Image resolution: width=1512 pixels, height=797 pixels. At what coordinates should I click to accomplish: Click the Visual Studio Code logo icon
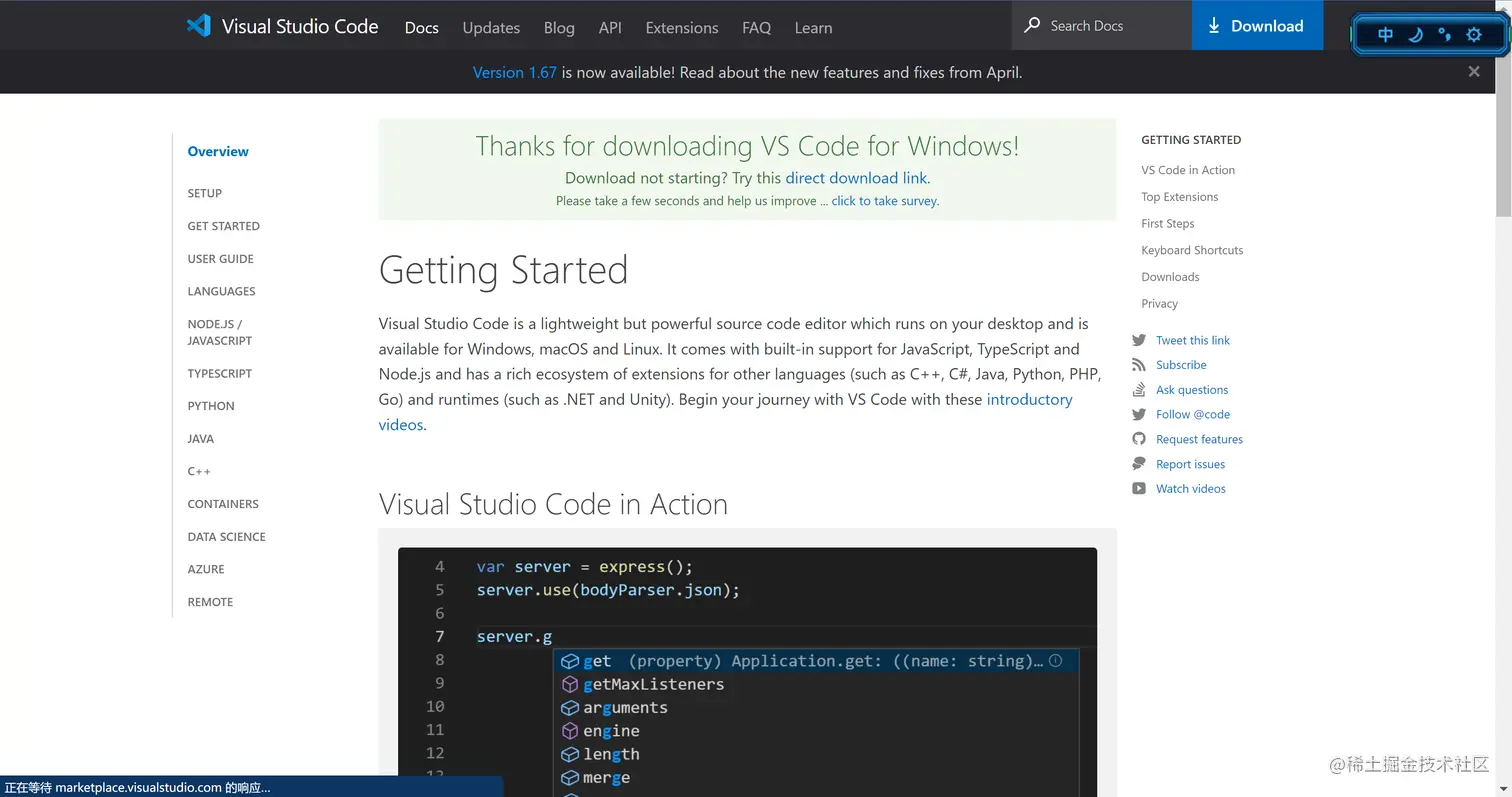pos(199,26)
